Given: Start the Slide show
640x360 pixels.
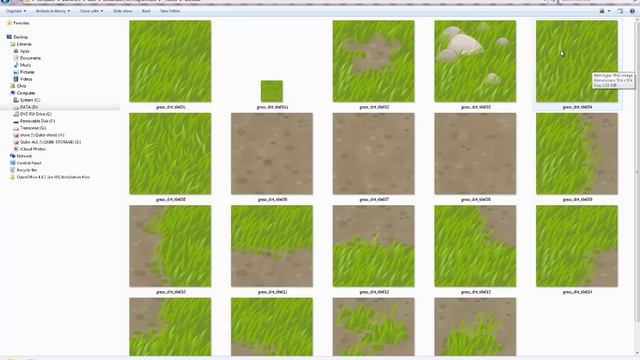Looking at the screenshot, I should point(122,11).
